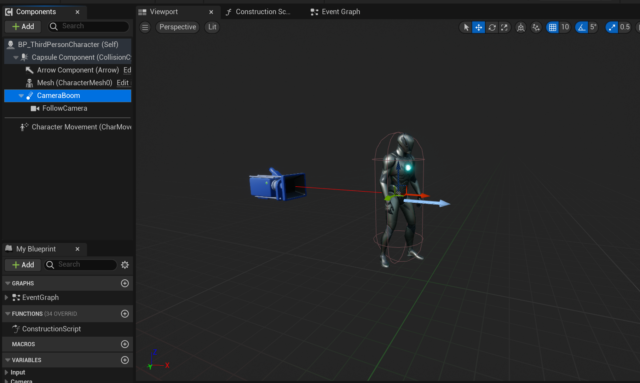The image size is (640, 383).
Task: Open the grid snap value 10 dropdown
Action: pyautogui.click(x=565, y=27)
